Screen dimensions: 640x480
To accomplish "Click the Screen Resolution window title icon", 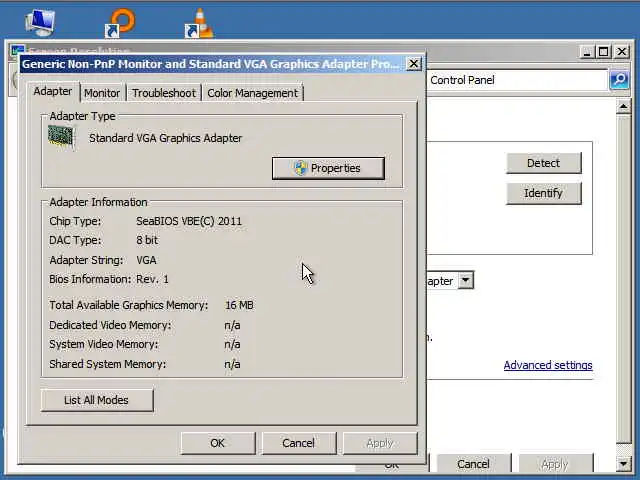I will click(x=17, y=51).
